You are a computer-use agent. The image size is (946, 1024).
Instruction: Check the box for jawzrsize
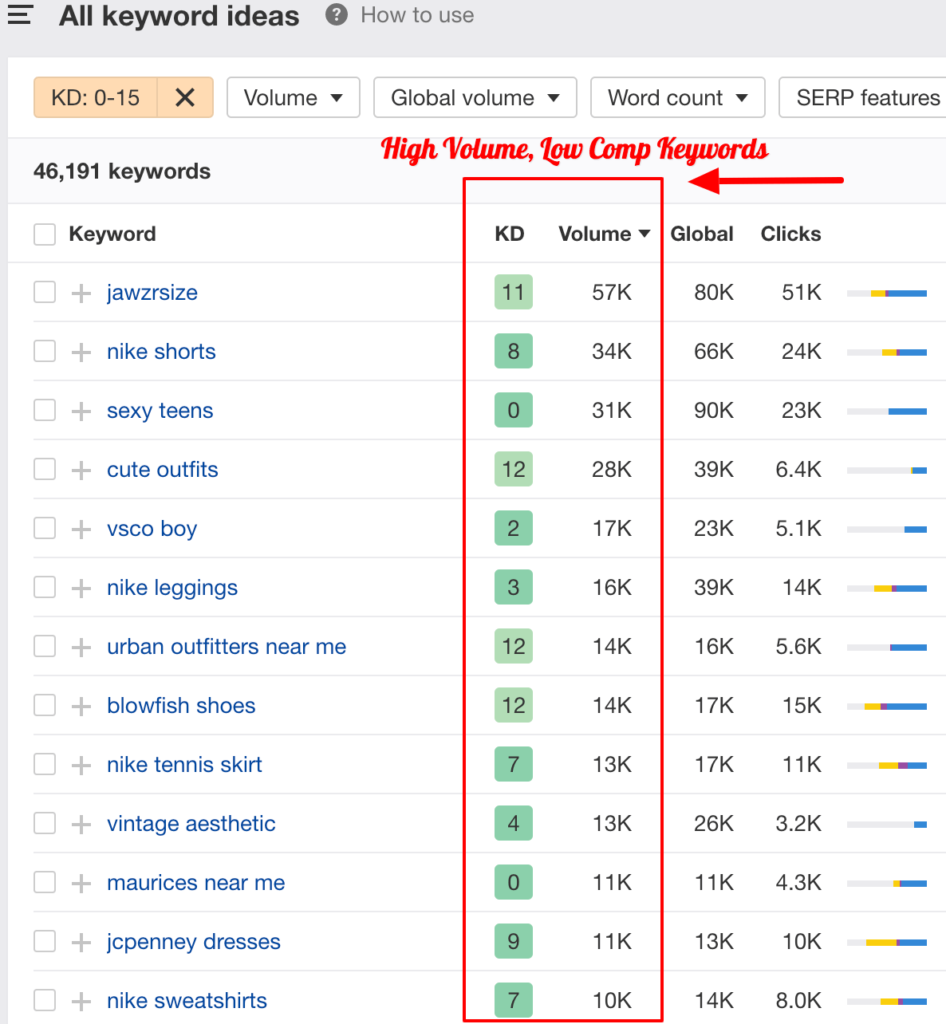(44, 293)
